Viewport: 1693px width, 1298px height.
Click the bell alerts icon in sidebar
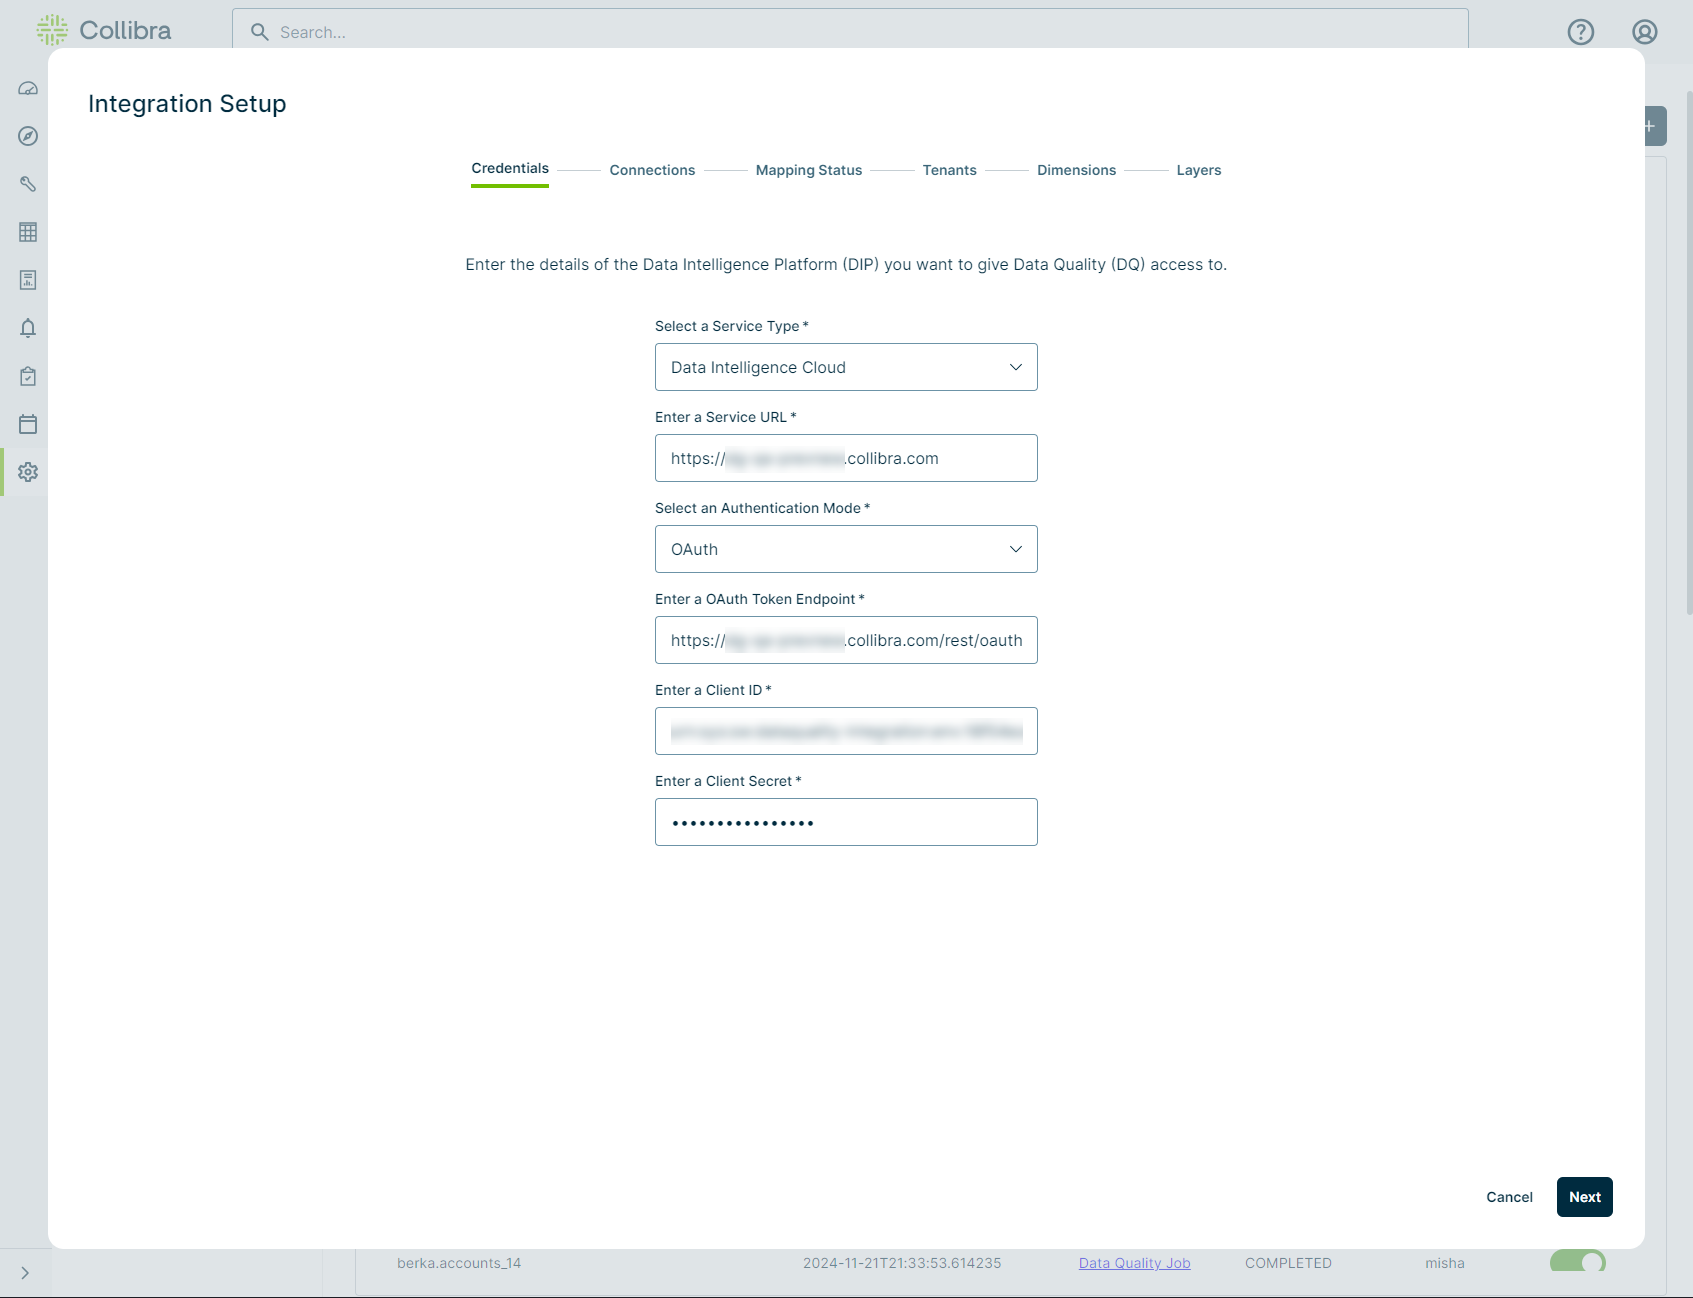[x=28, y=328]
